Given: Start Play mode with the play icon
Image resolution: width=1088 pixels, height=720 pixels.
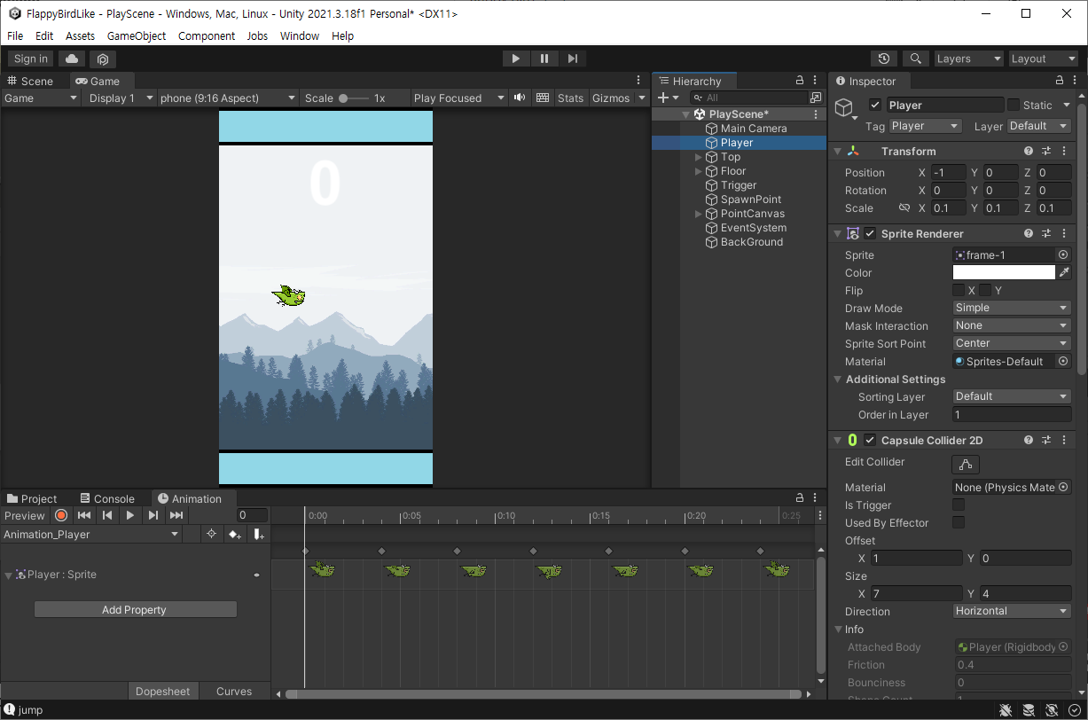Looking at the screenshot, I should point(515,59).
